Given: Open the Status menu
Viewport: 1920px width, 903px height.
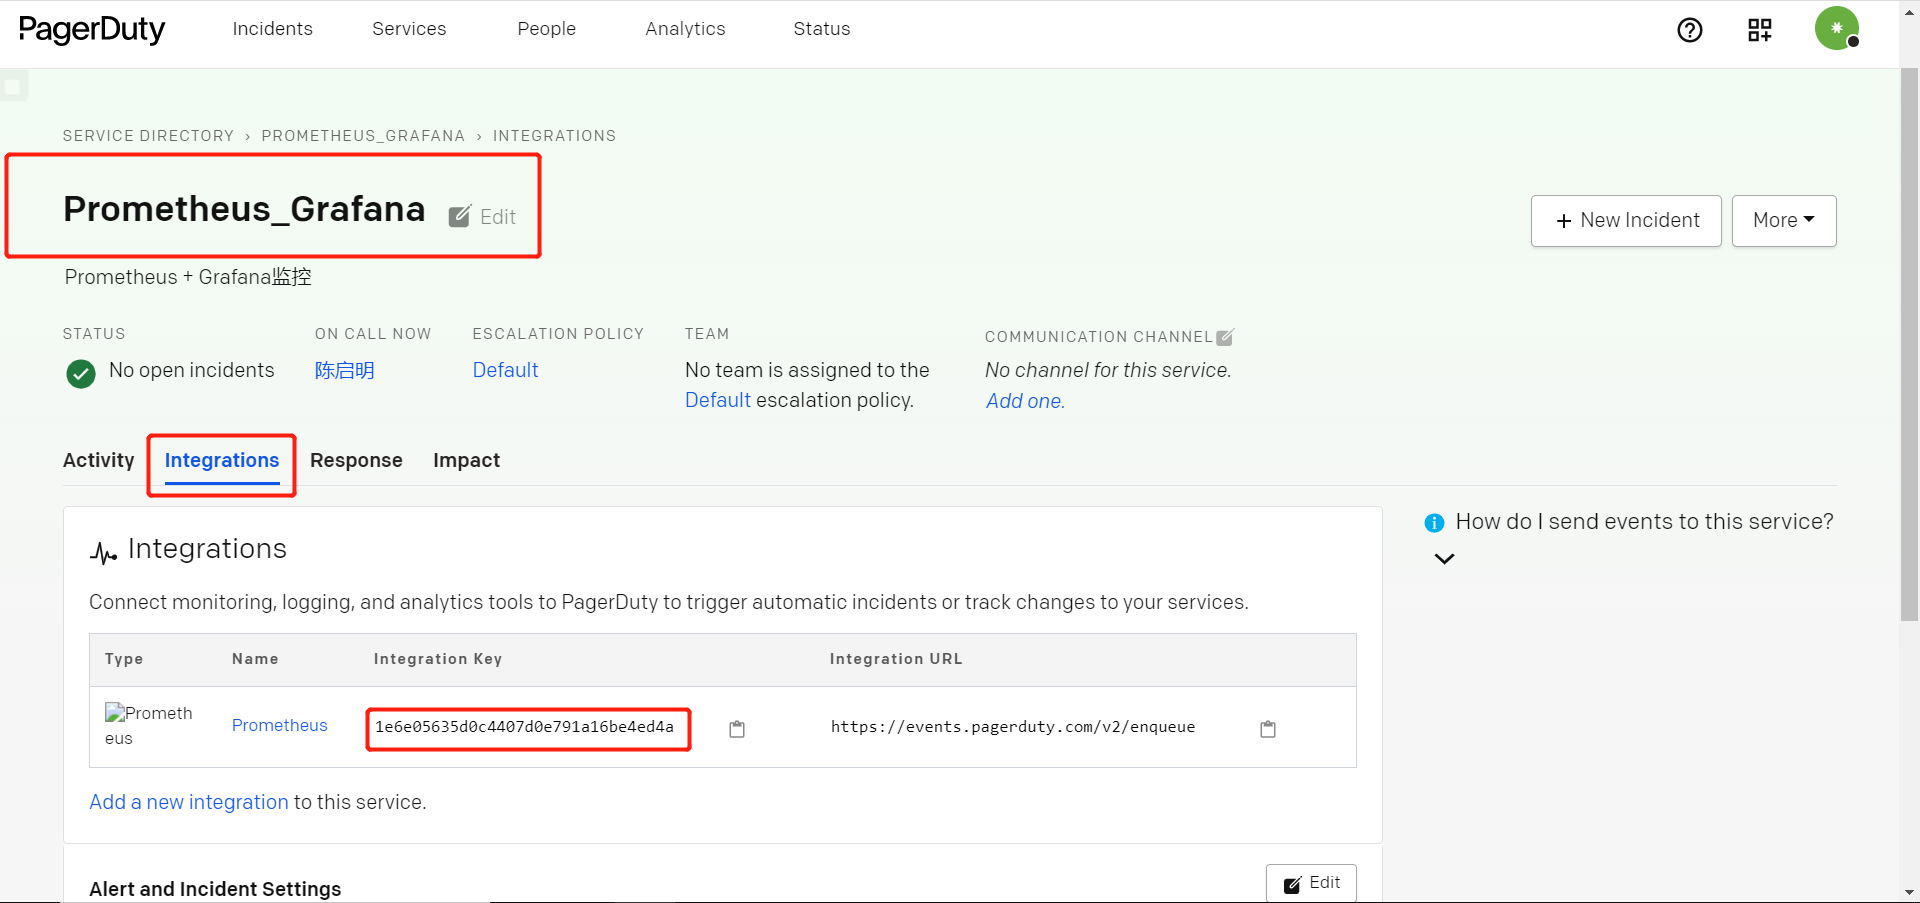Looking at the screenshot, I should pyautogui.click(x=822, y=29).
